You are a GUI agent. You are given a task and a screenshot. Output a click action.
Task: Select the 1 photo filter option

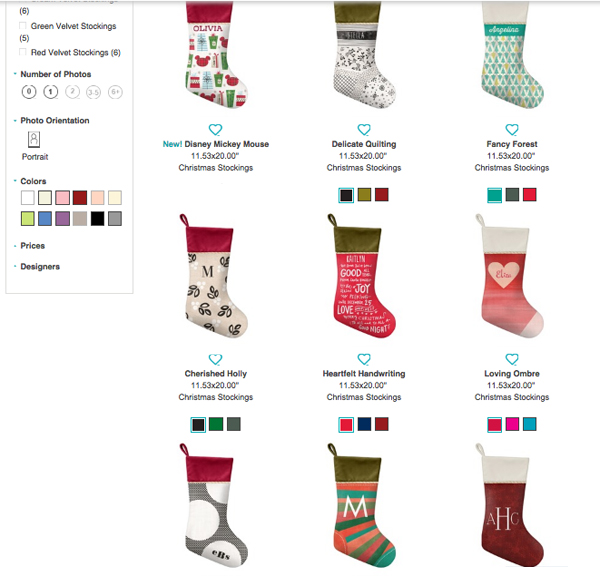(x=51, y=92)
